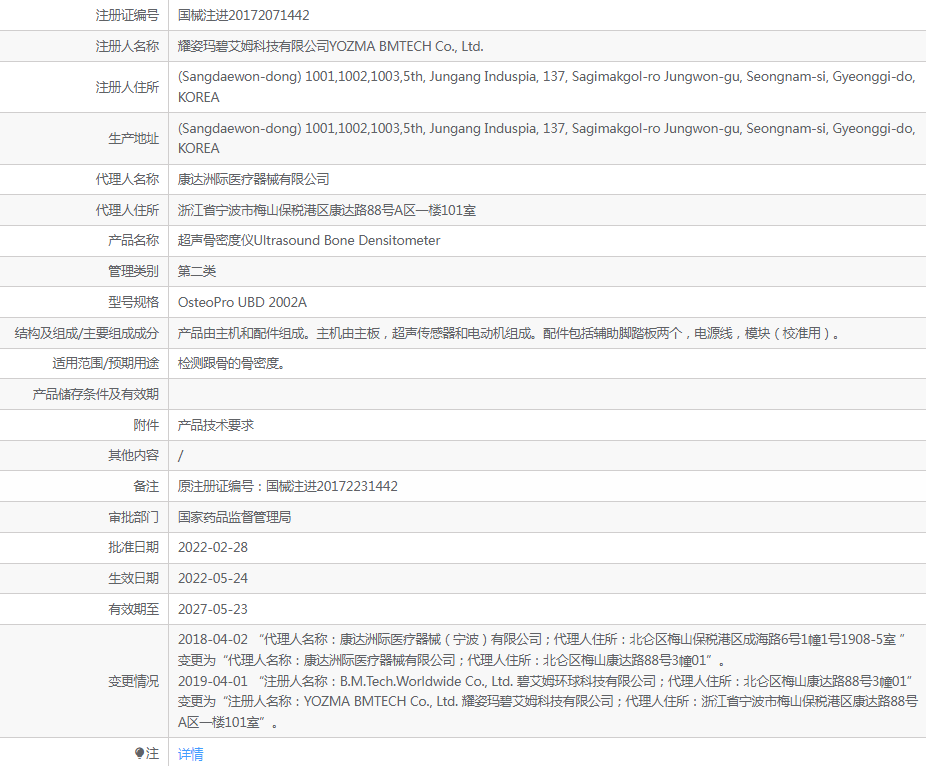Select the slash value in 其他内容 row

(181, 455)
